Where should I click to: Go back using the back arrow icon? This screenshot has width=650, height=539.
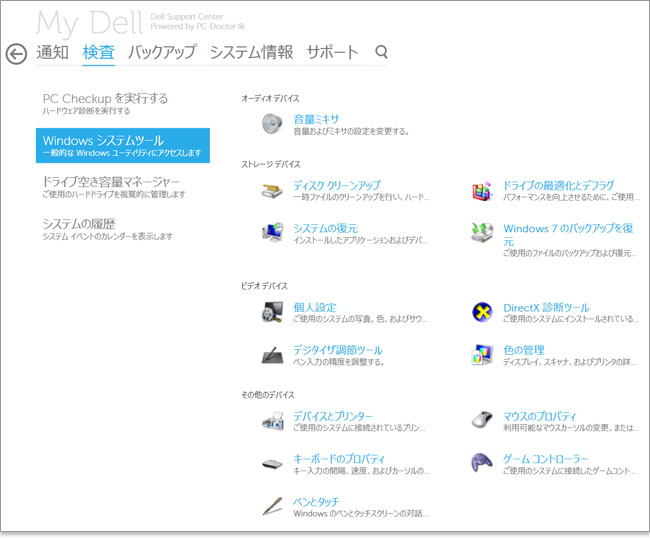16,54
